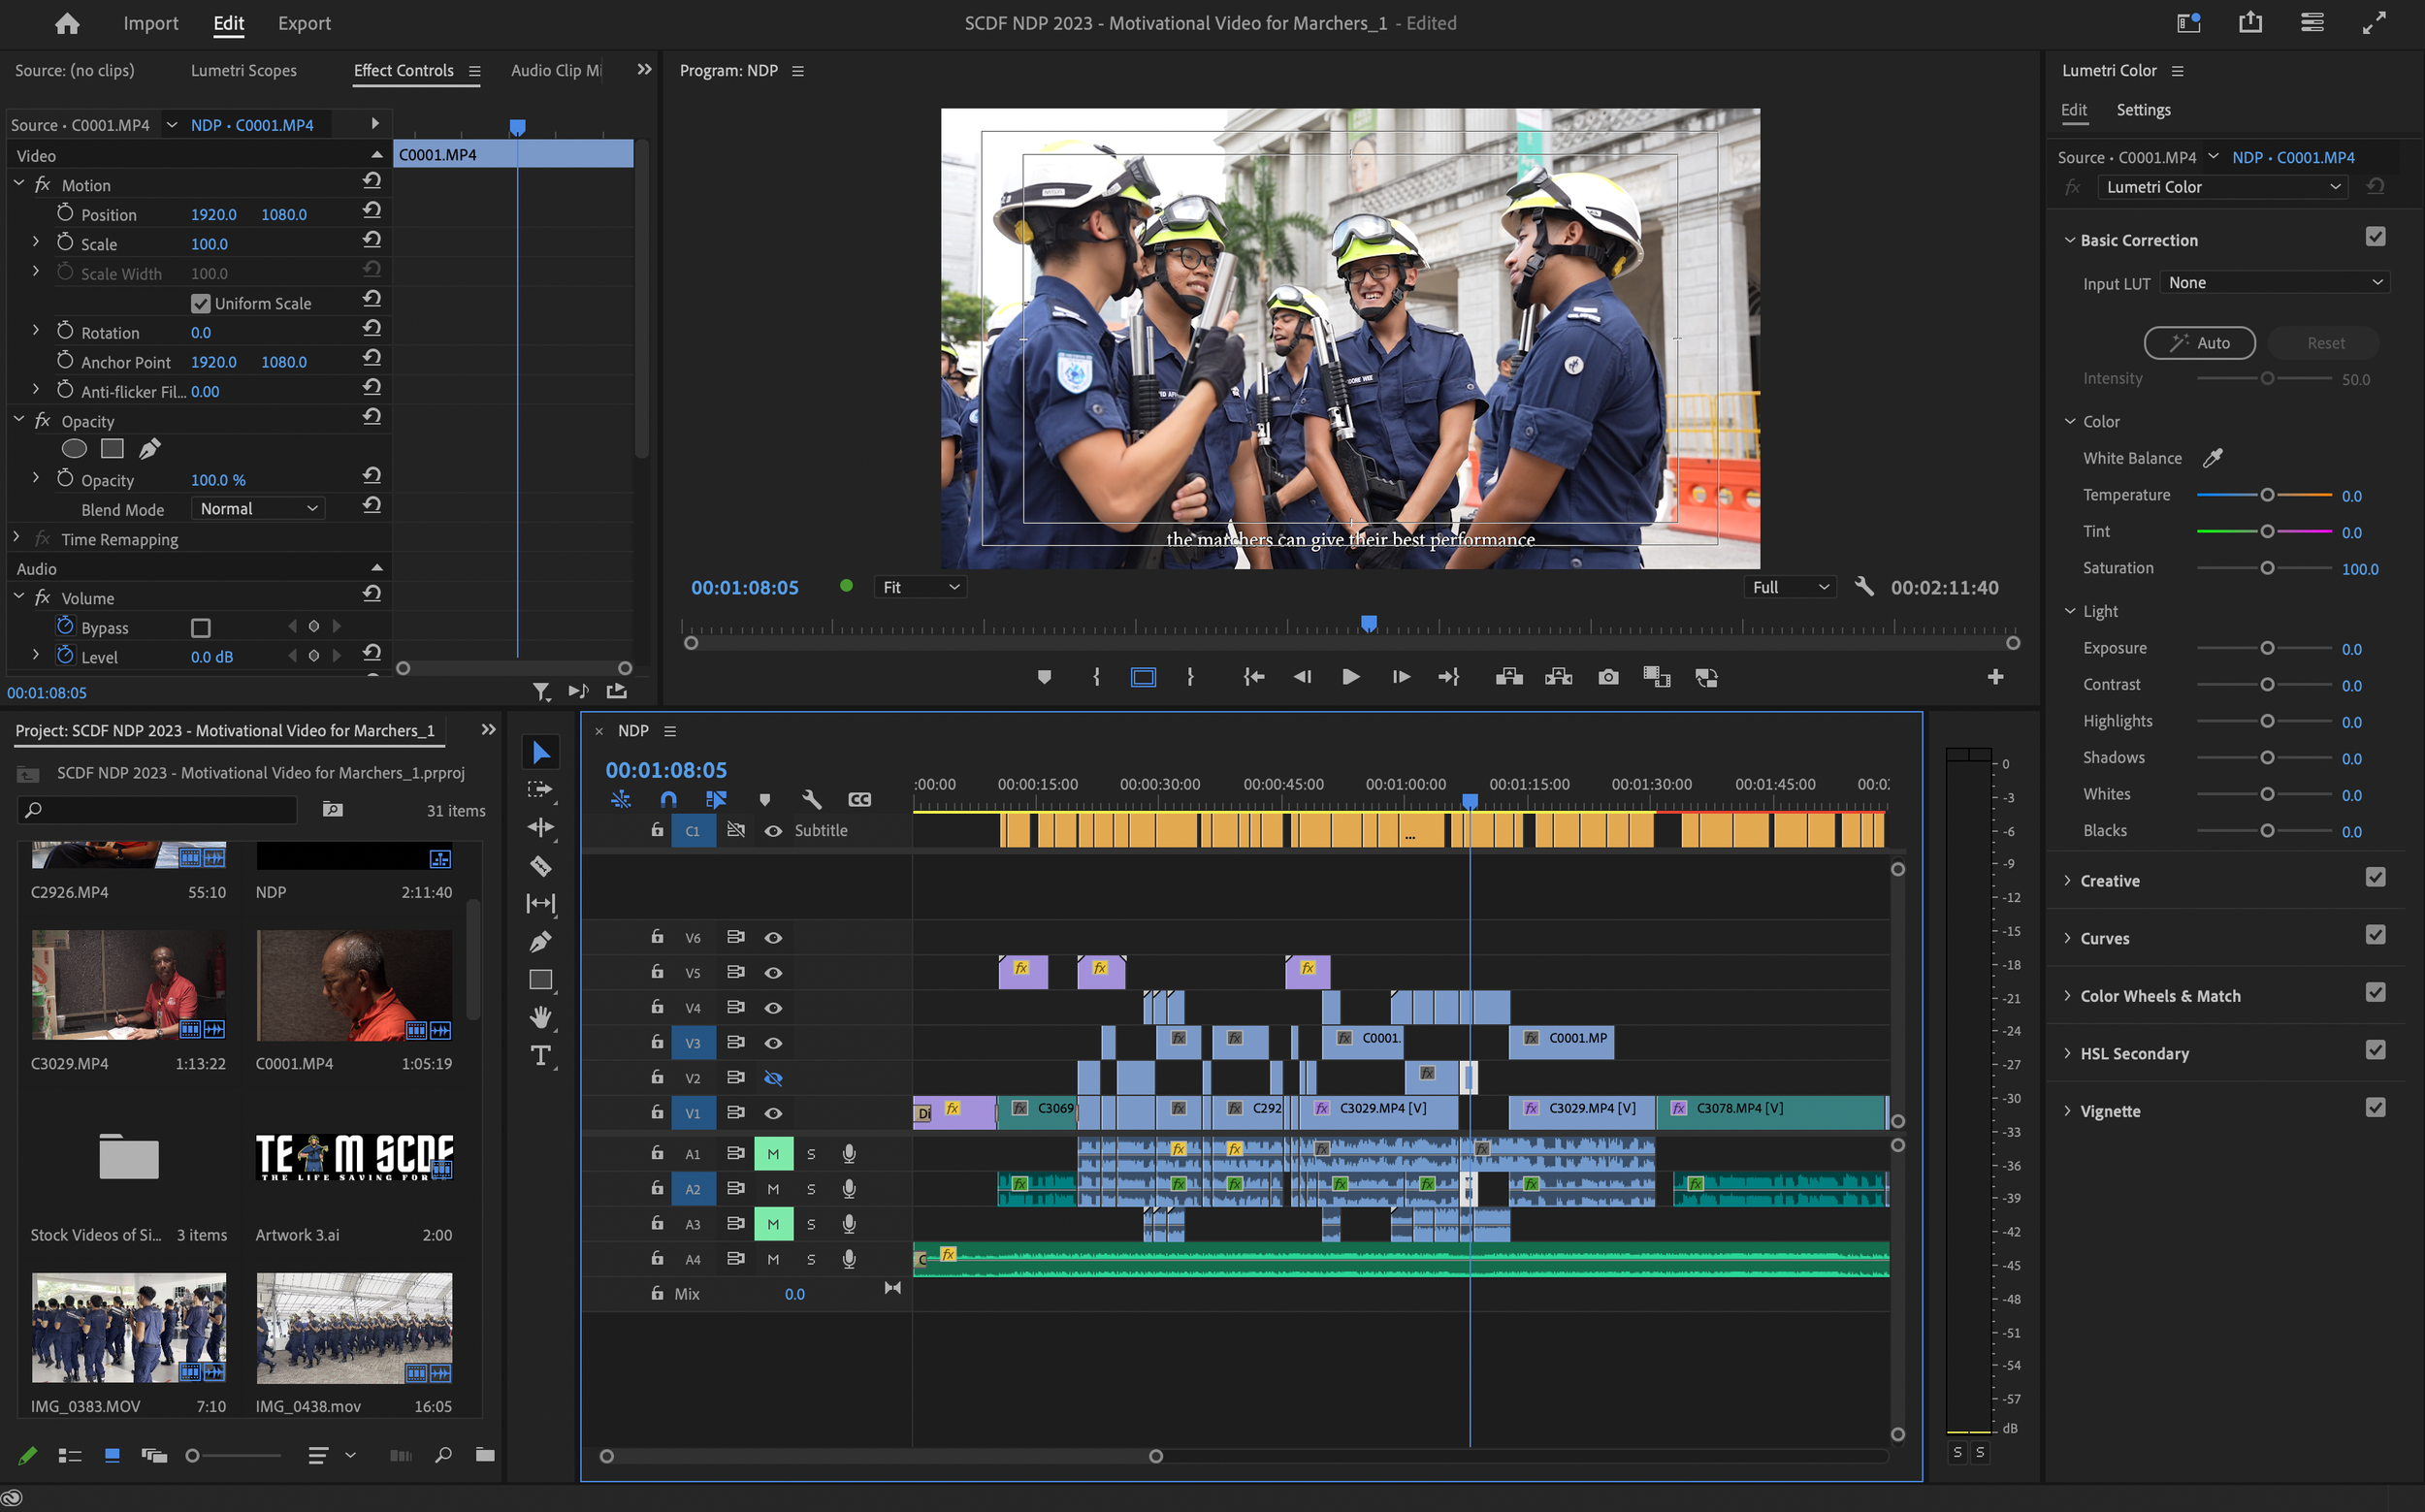The width and height of the screenshot is (2425, 1512).
Task: Select the Pen tool
Action: pos(541,941)
